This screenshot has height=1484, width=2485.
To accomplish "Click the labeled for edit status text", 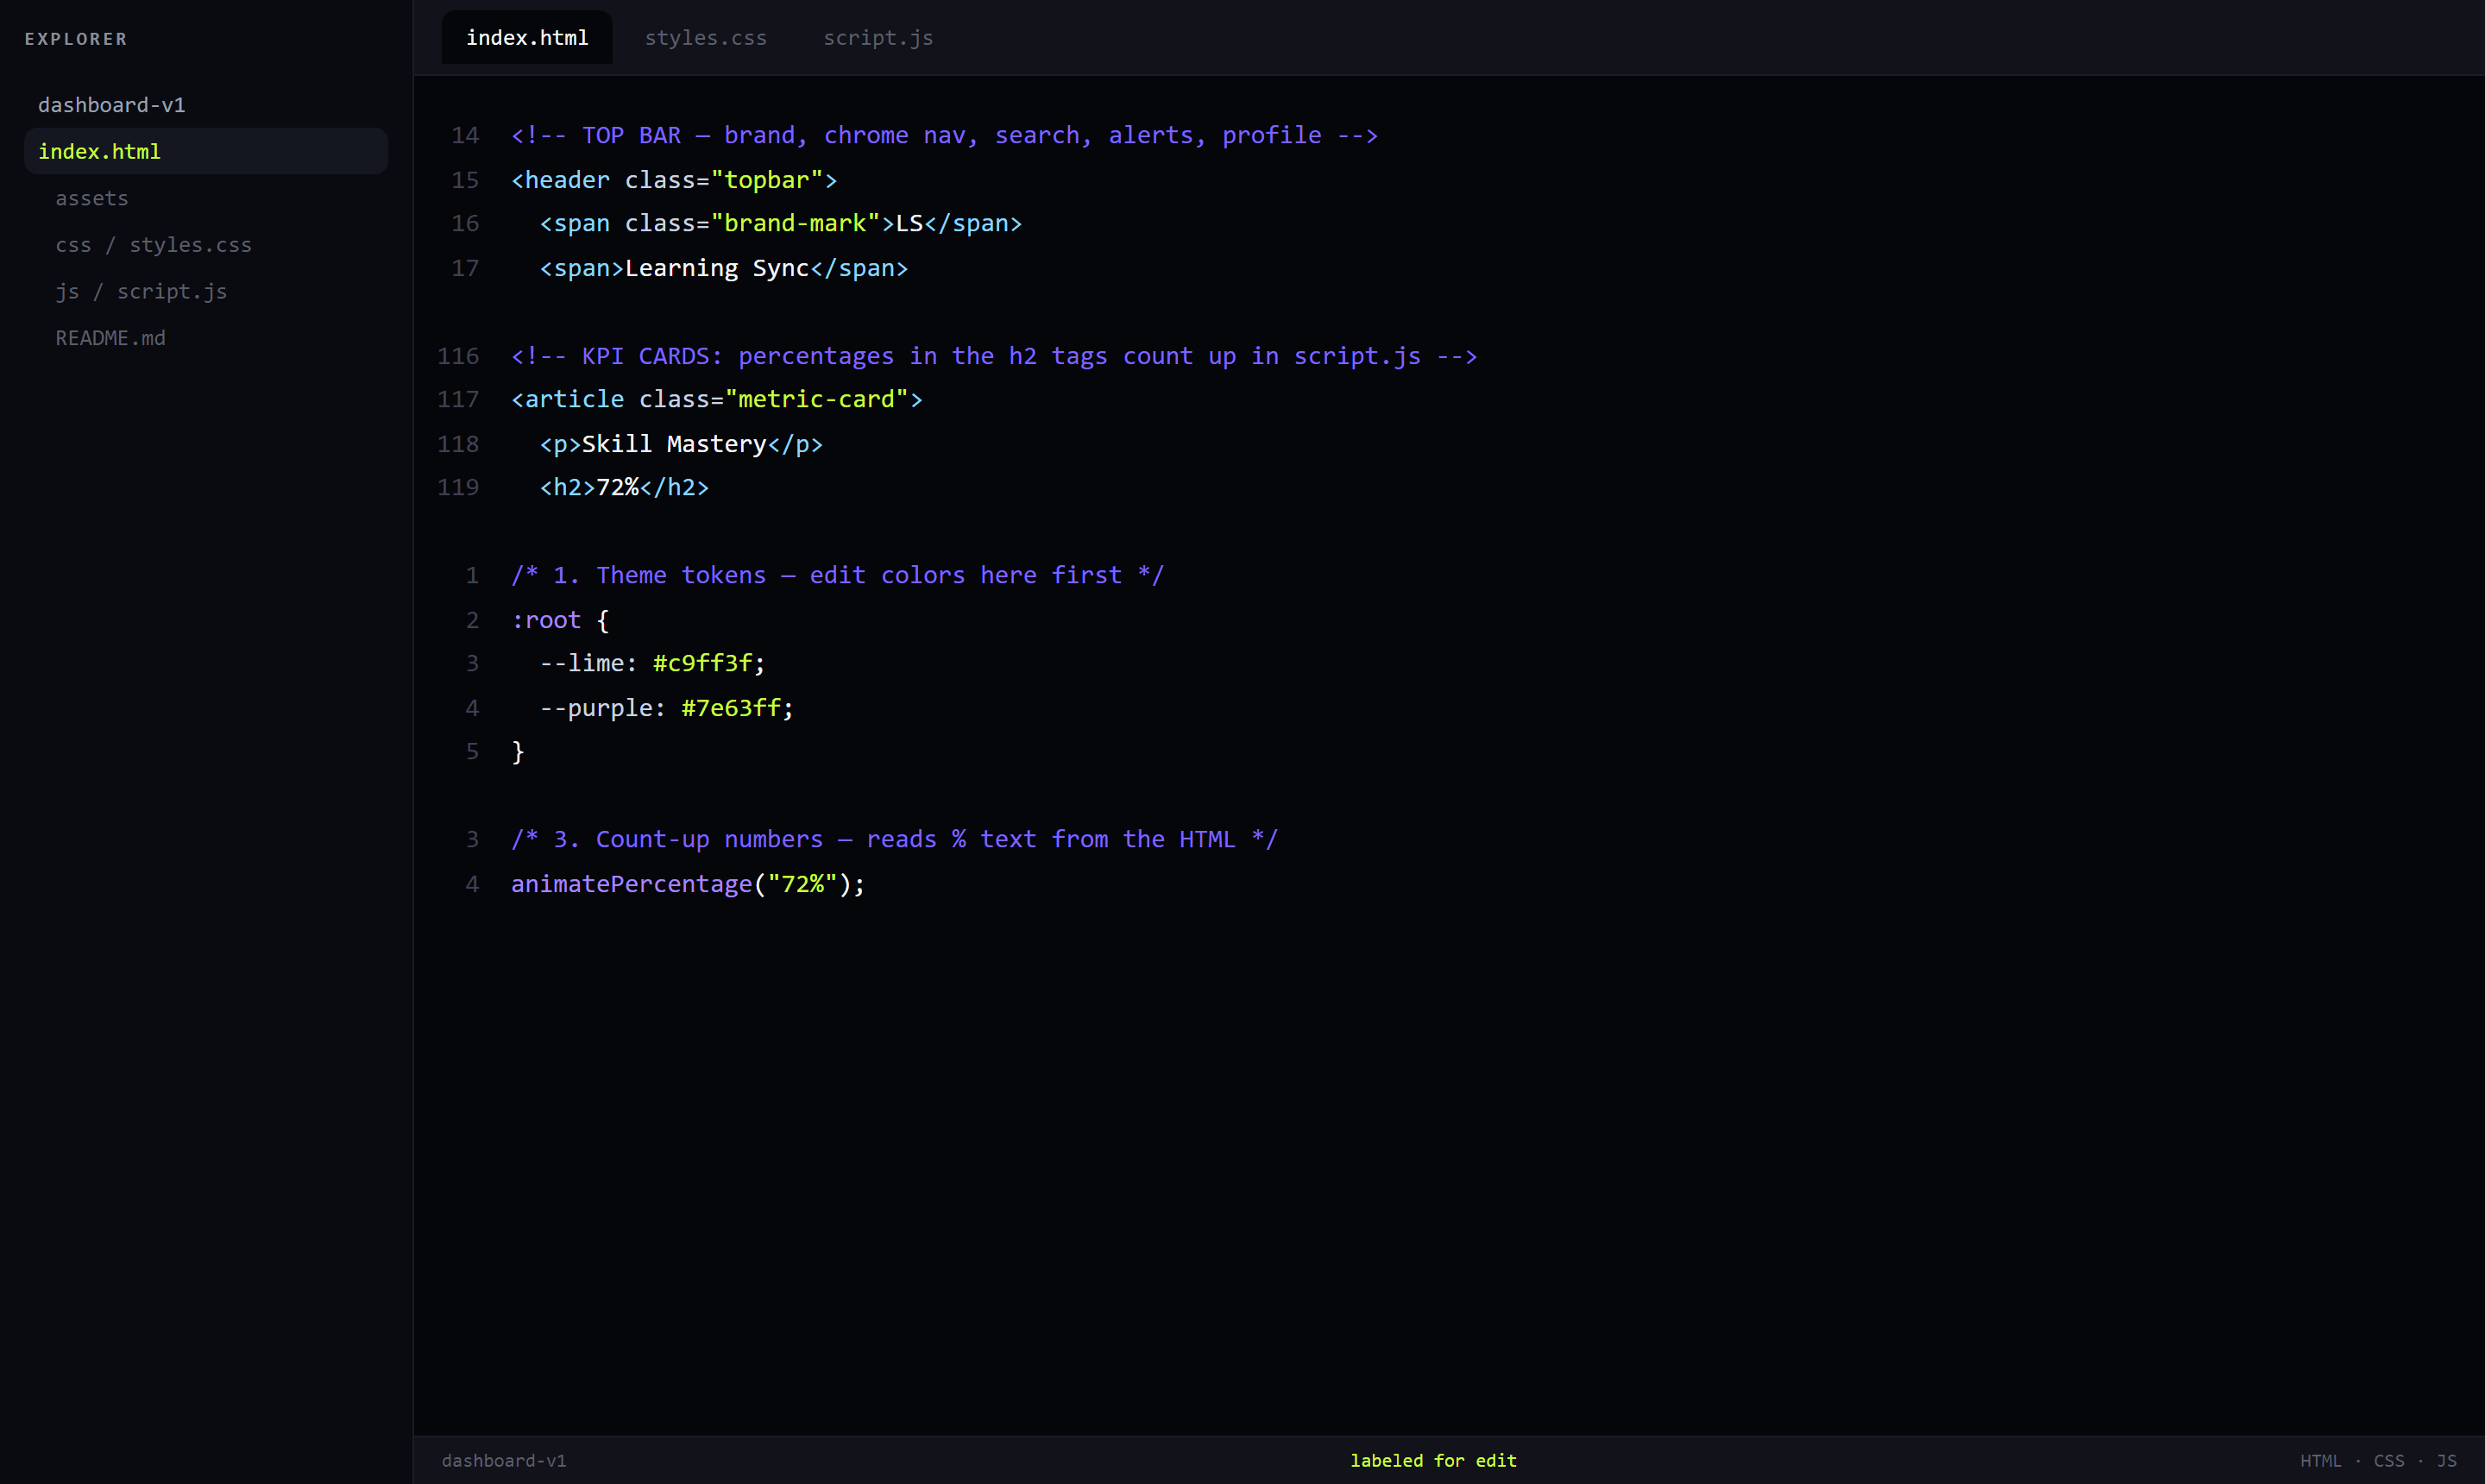I will click(1433, 1461).
